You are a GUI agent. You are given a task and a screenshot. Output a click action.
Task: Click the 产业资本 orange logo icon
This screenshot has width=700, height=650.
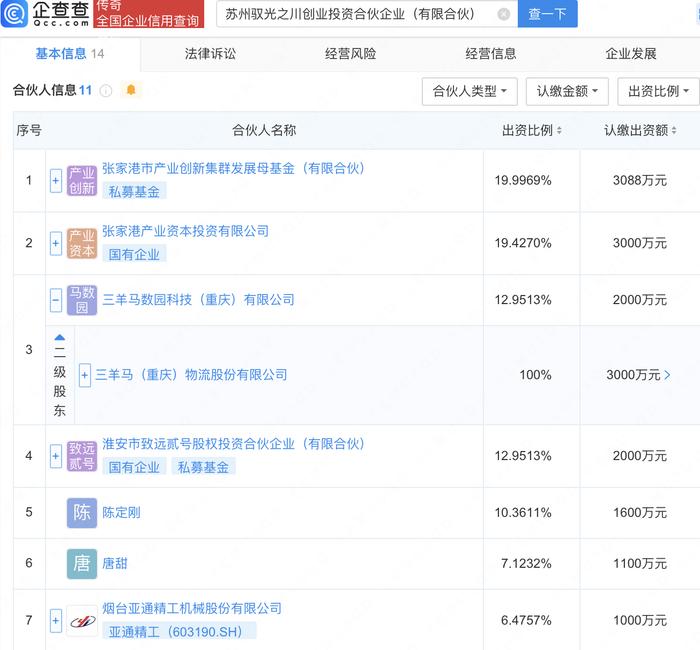tap(82, 243)
